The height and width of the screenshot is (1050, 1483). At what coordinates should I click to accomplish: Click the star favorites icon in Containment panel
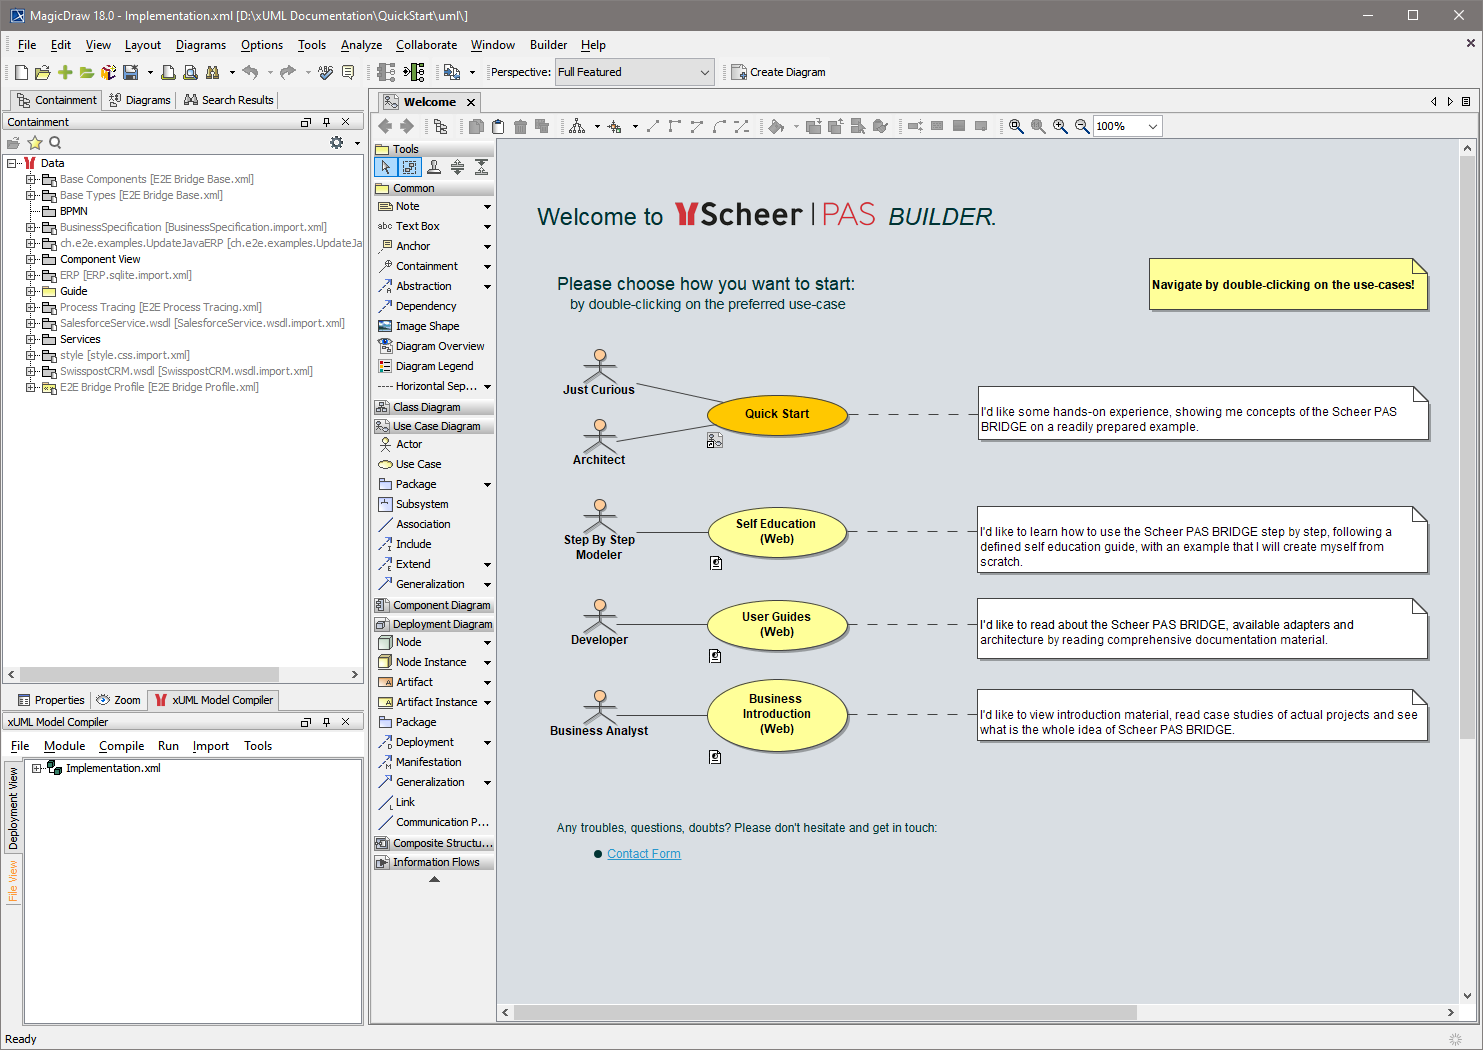click(x=35, y=143)
